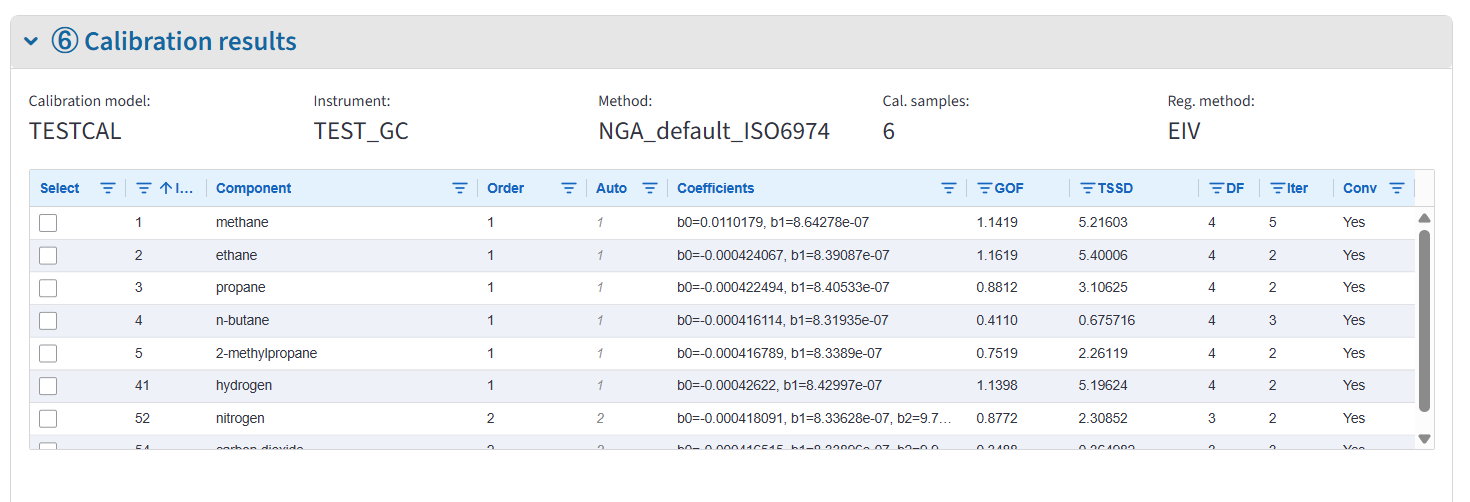Viewport: 1470px width, 502px height.
Task: Open the filter menu for Select column
Action: point(108,188)
